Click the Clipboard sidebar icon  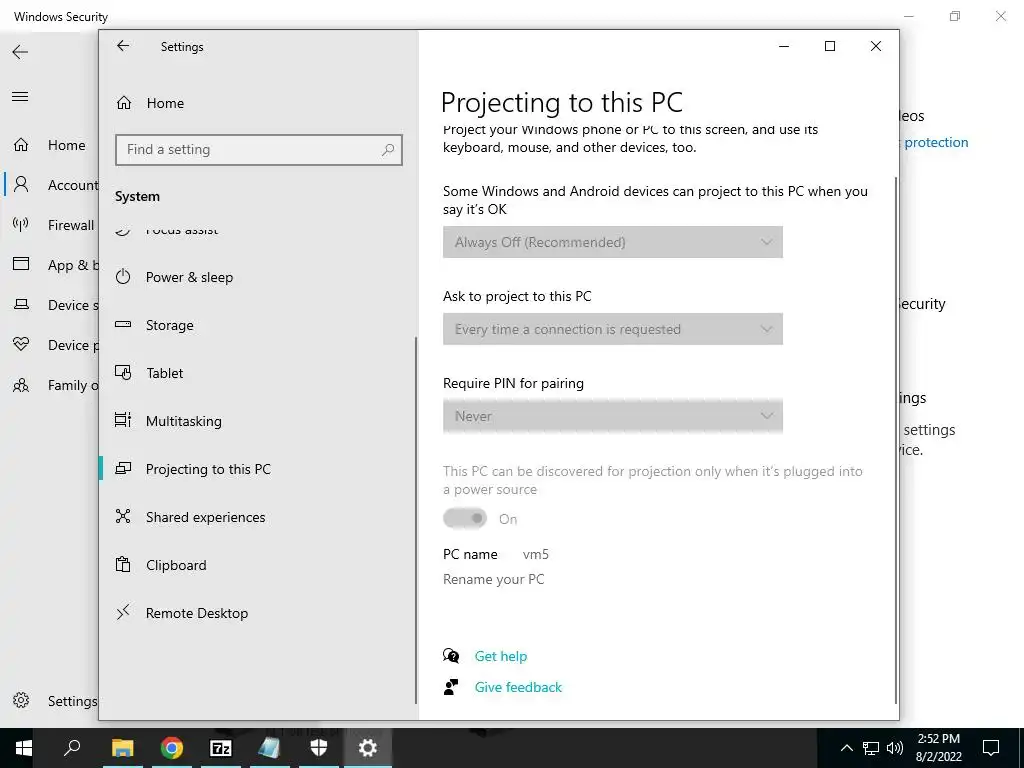tap(123, 564)
